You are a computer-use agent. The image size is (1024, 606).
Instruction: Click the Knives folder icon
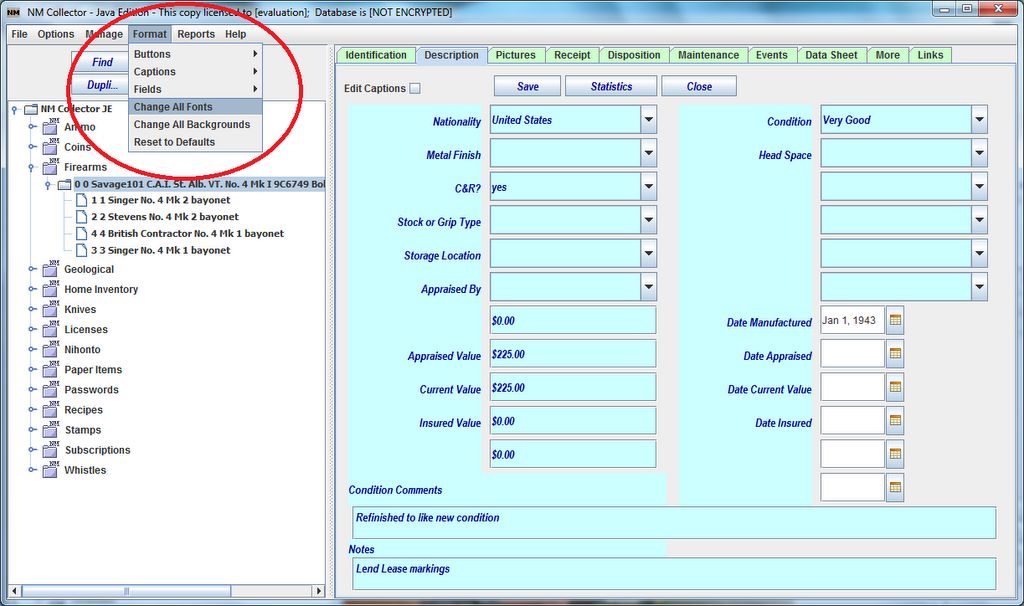tap(50, 309)
